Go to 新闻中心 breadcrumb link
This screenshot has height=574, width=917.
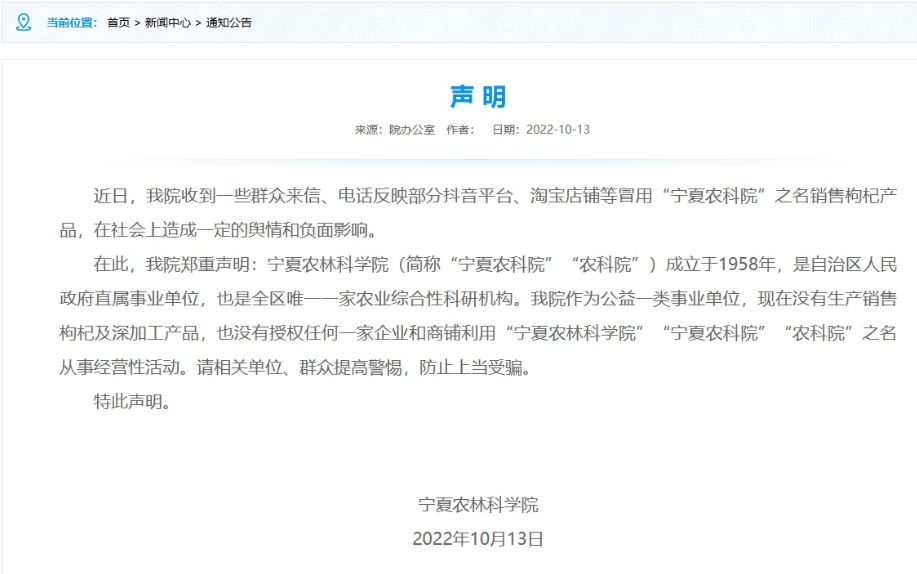pos(167,23)
